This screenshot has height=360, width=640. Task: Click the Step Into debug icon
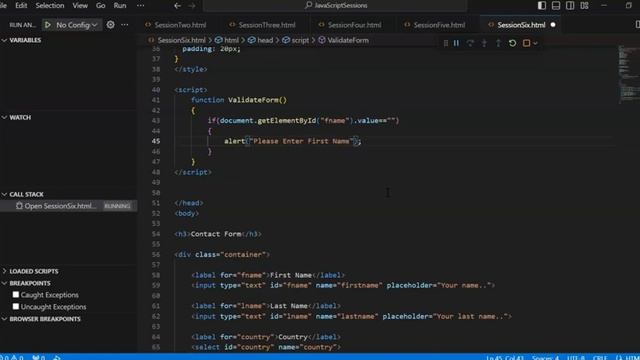[x=484, y=43]
